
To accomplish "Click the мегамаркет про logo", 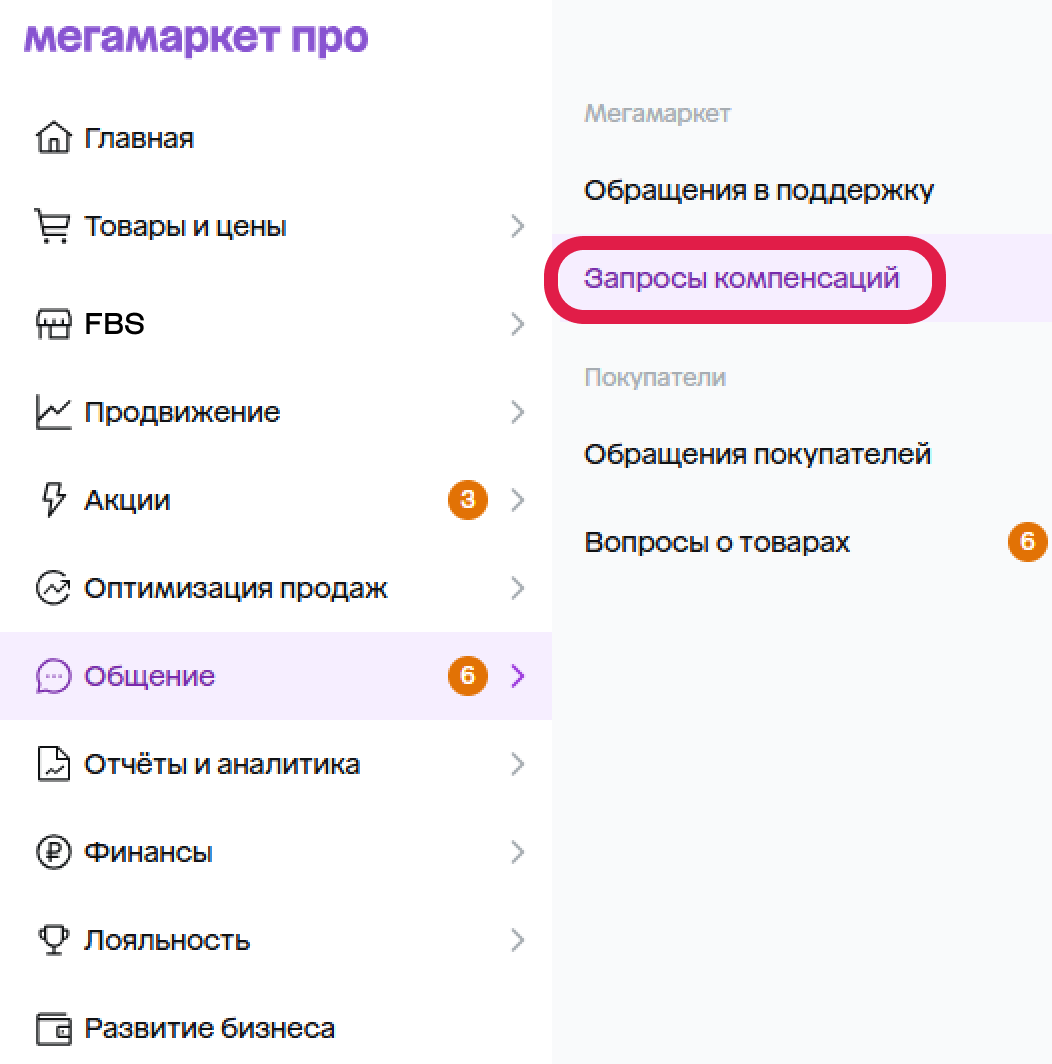I will [196, 39].
